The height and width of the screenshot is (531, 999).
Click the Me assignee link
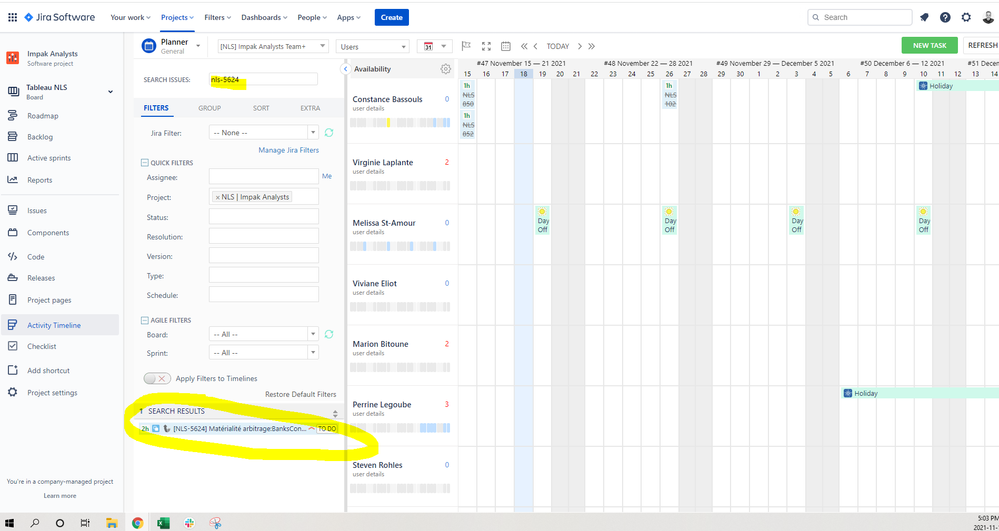[327, 176]
